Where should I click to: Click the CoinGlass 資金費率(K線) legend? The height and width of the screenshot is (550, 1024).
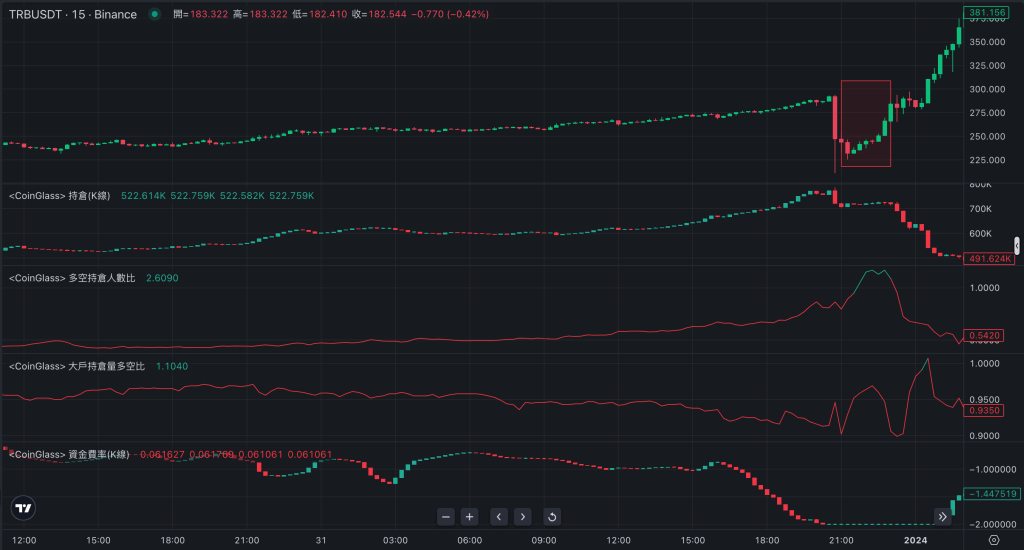(69, 455)
